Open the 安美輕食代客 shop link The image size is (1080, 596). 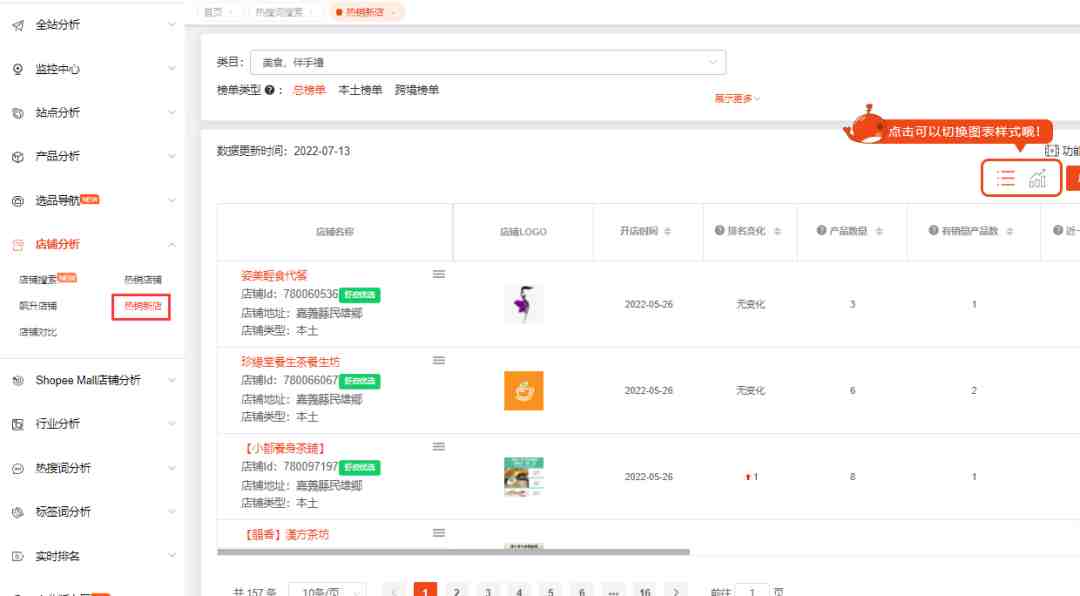pos(273,276)
